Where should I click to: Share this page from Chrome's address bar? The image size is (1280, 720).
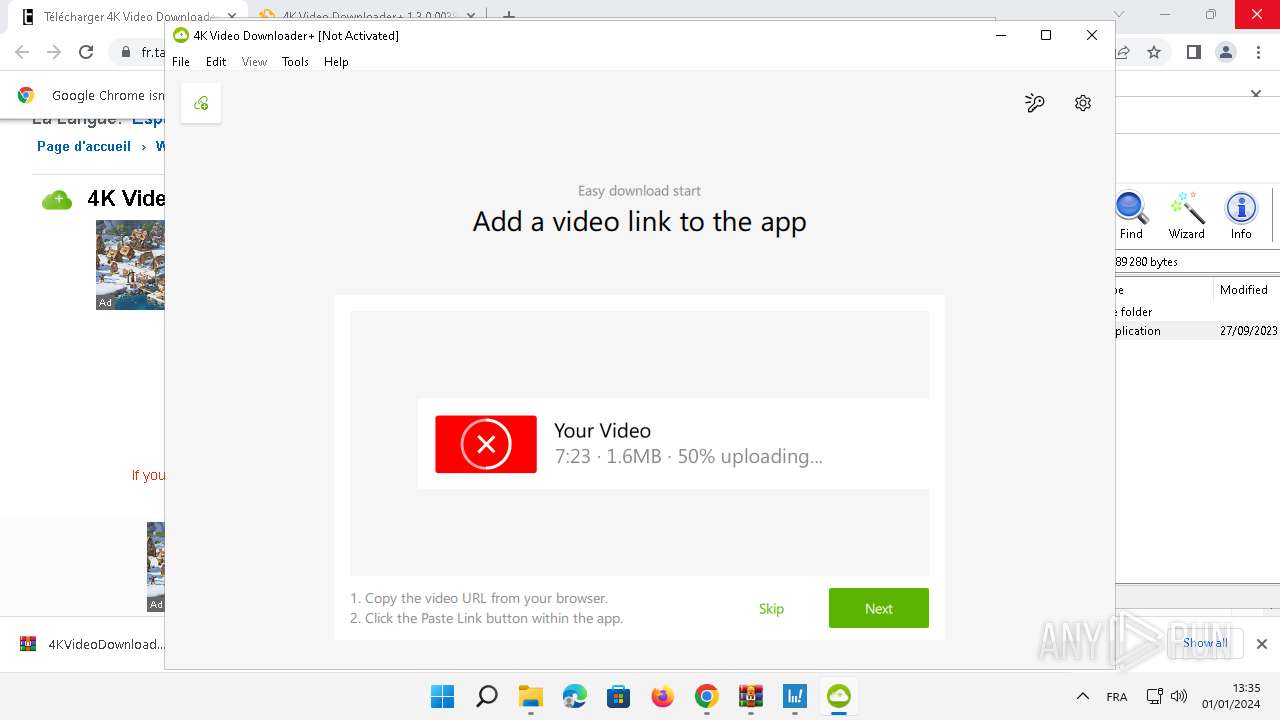pyautogui.click(x=1123, y=52)
